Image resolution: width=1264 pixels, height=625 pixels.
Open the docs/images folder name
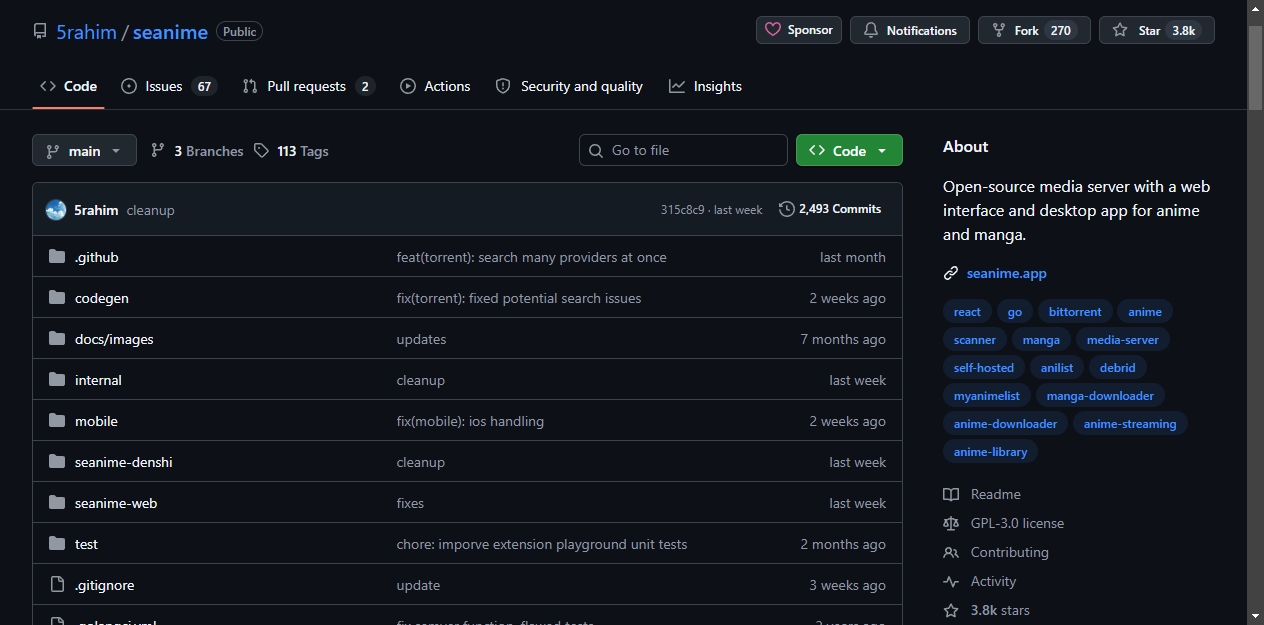tap(114, 339)
